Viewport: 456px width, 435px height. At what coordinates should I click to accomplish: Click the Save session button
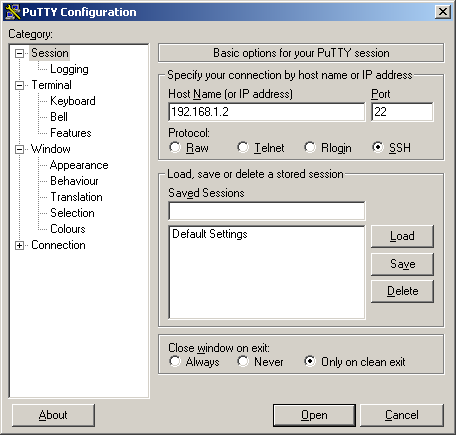[x=402, y=264]
